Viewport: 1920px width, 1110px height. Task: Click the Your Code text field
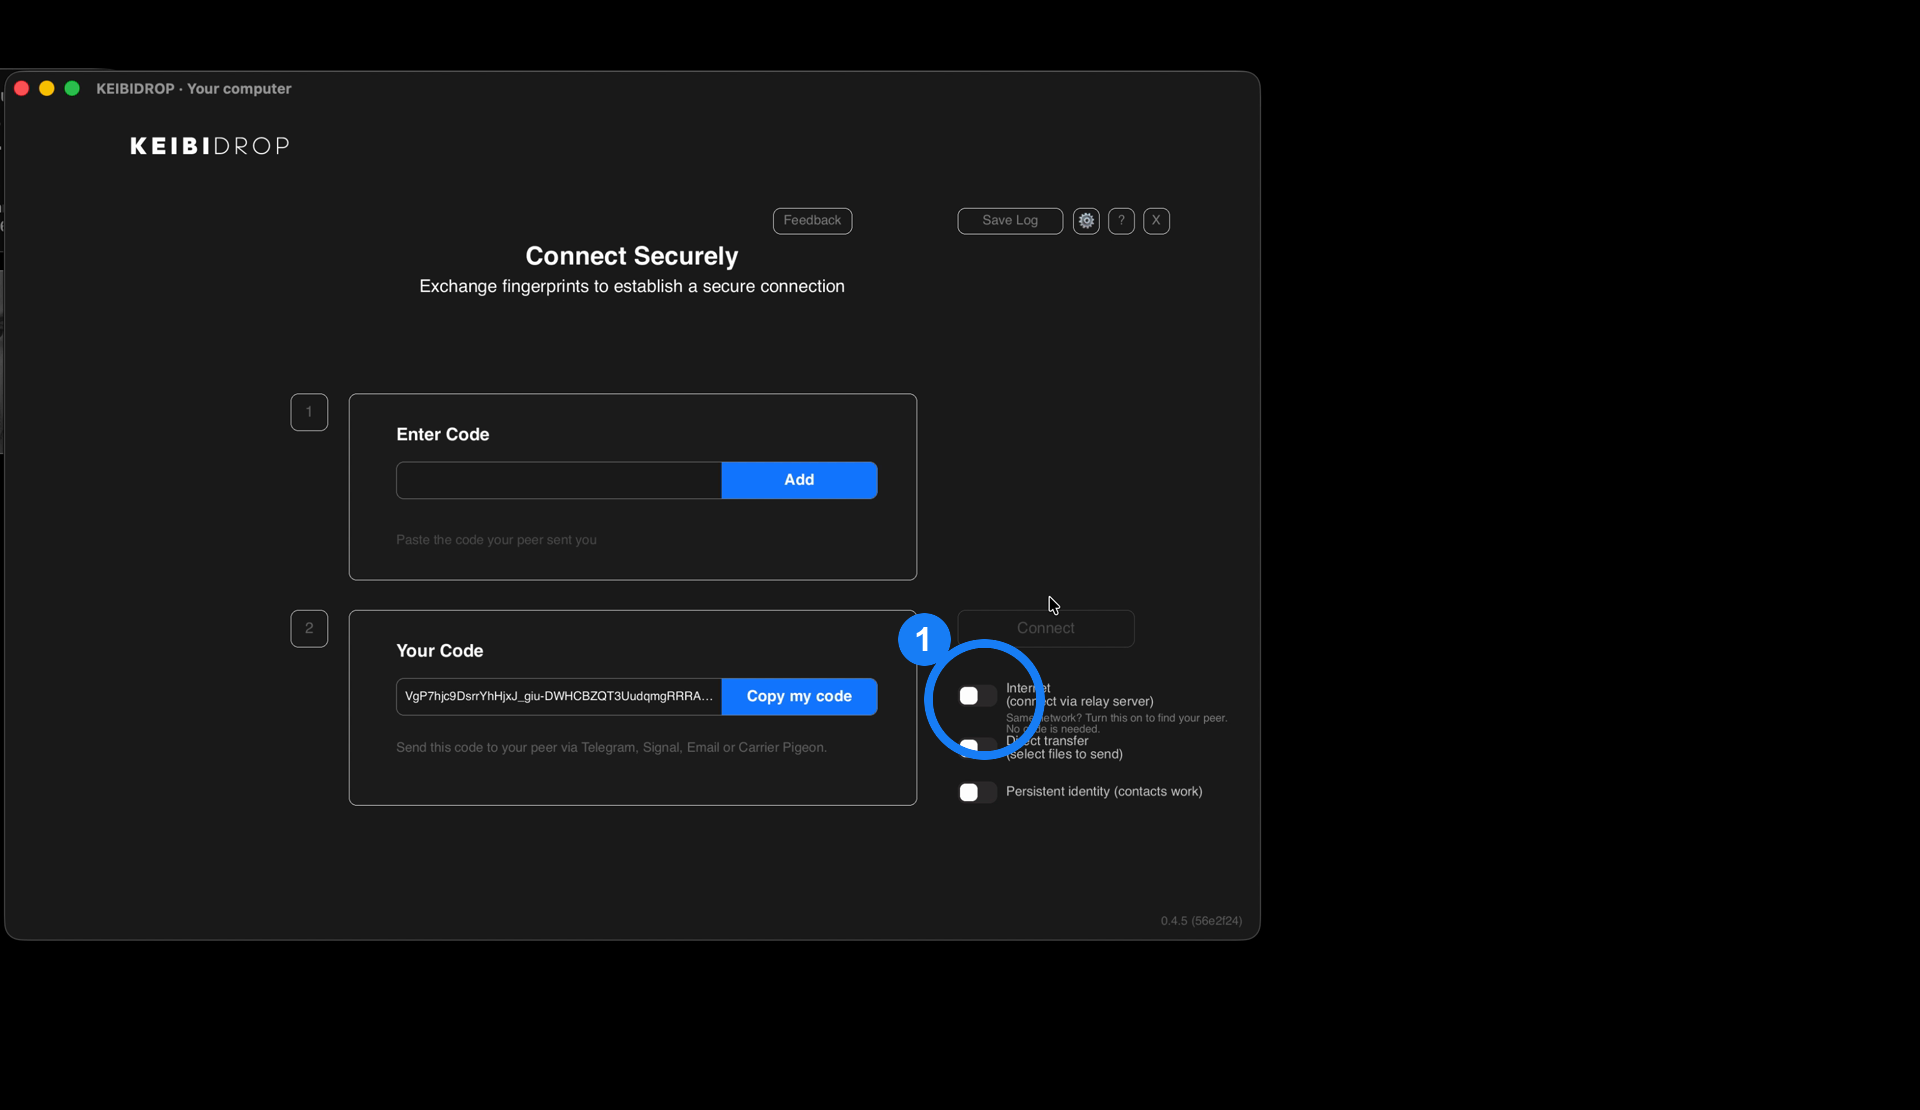tap(559, 696)
